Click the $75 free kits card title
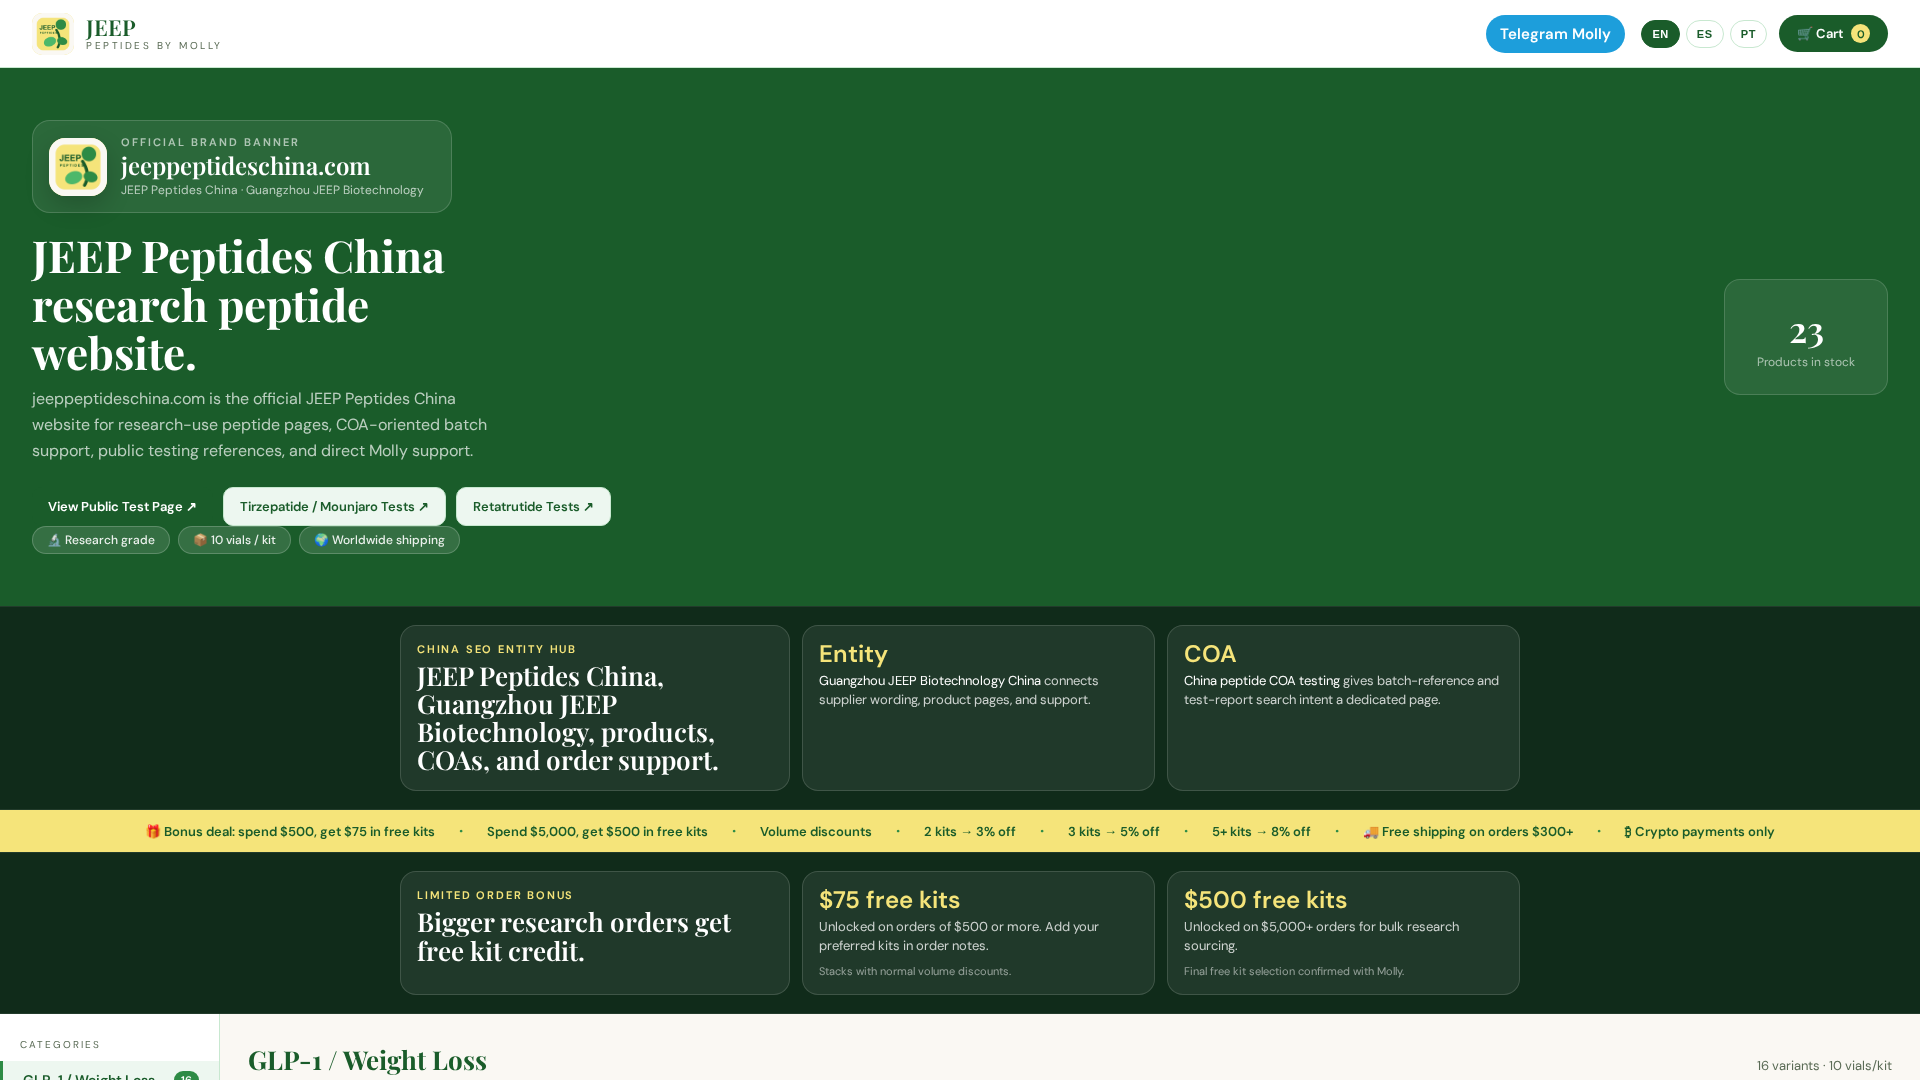This screenshot has height=1080, width=1920. 889,900
